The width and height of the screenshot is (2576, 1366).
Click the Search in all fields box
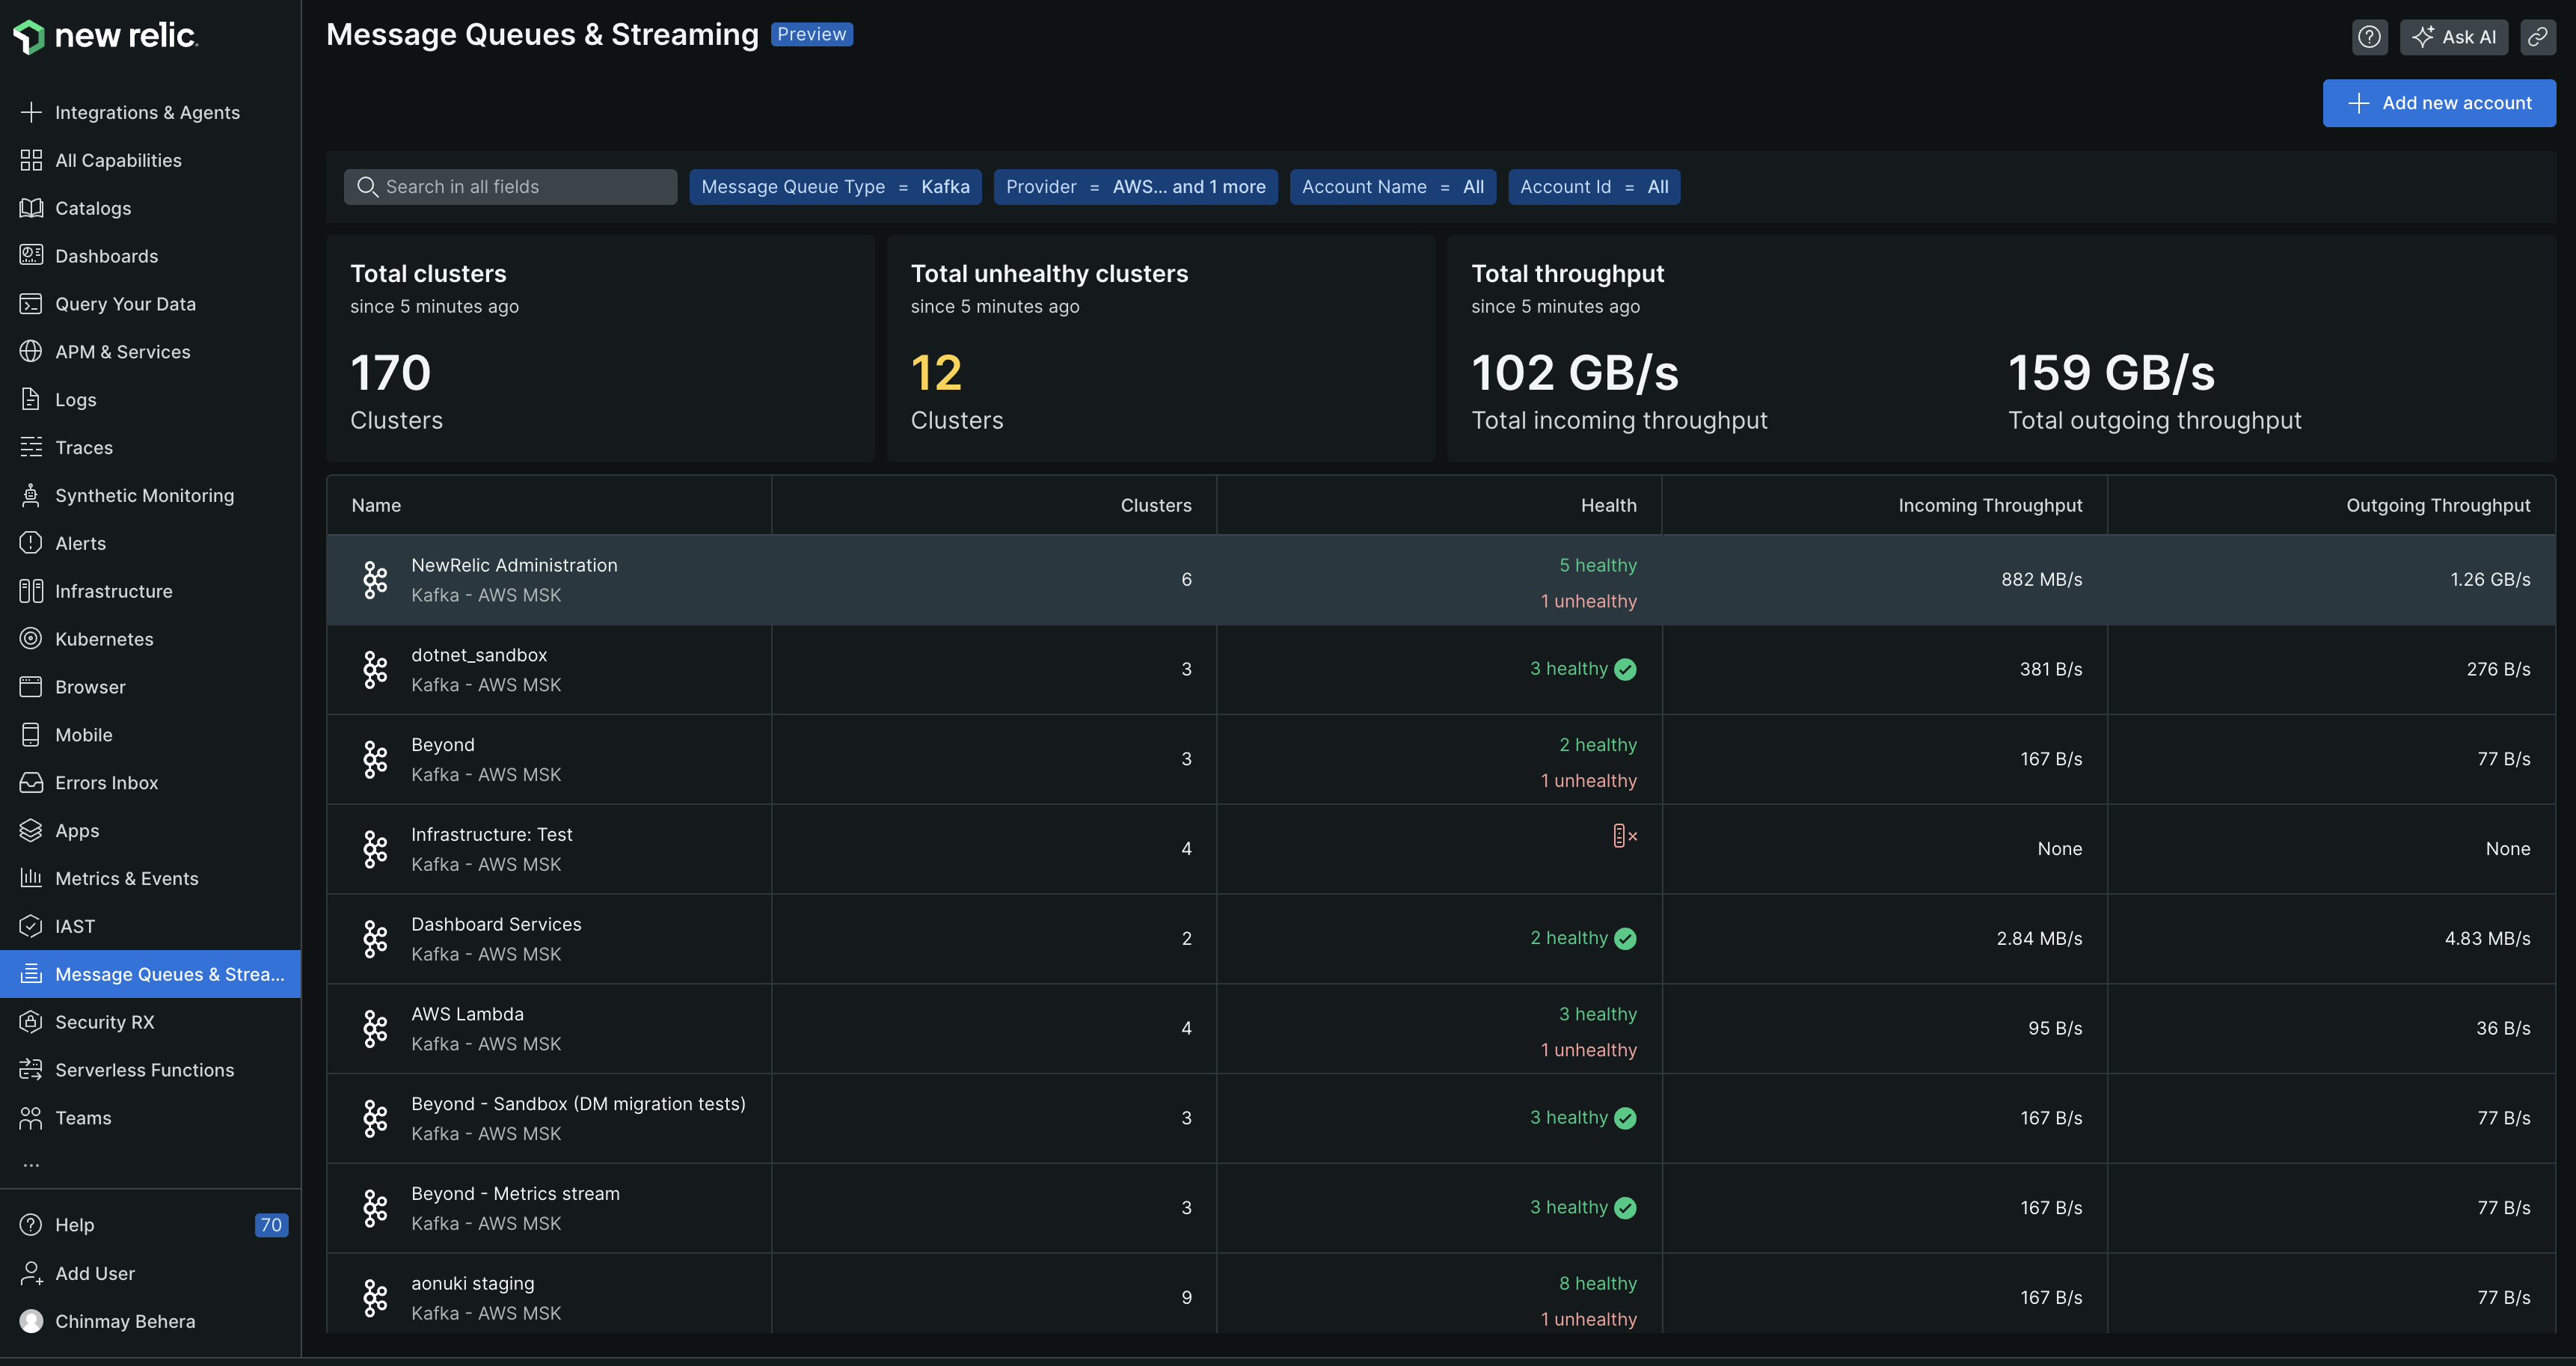(x=510, y=186)
